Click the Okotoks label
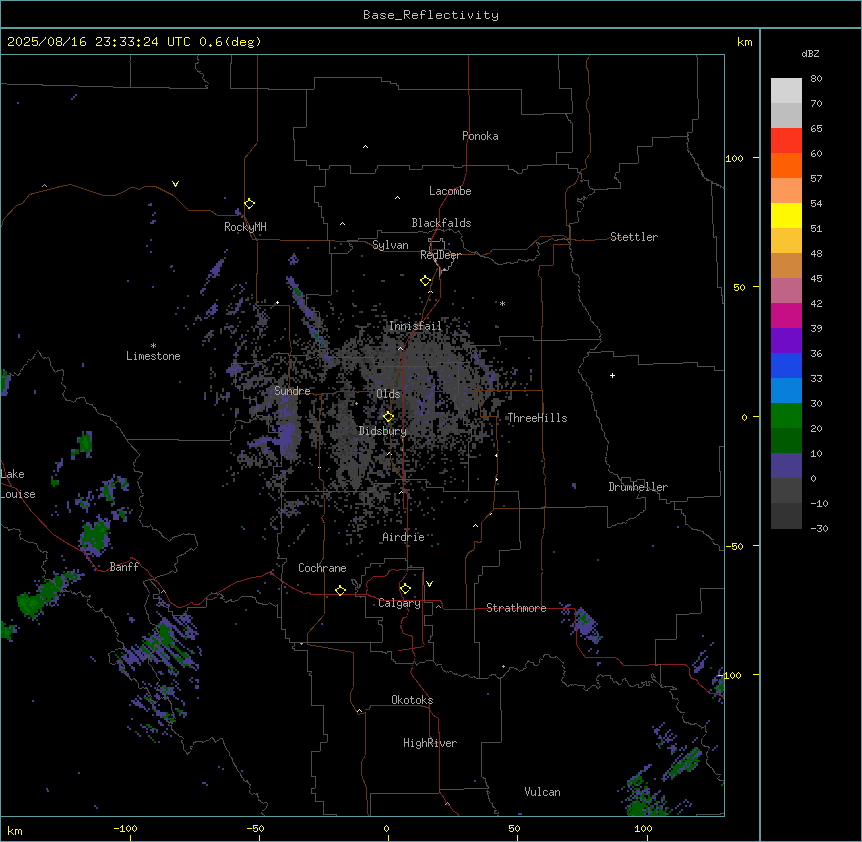This screenshot has height=842, width=862. [x=412, y=700]
